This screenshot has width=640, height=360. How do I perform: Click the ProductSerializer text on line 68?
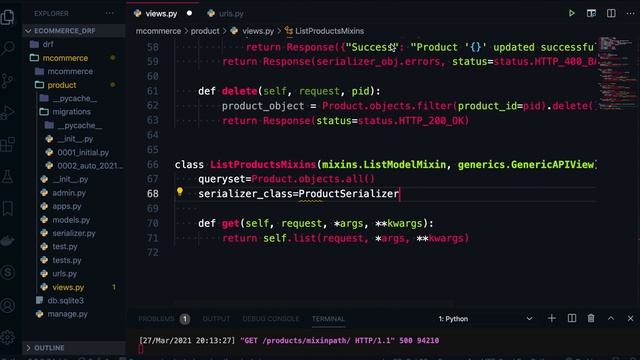(x=349, y=193)
